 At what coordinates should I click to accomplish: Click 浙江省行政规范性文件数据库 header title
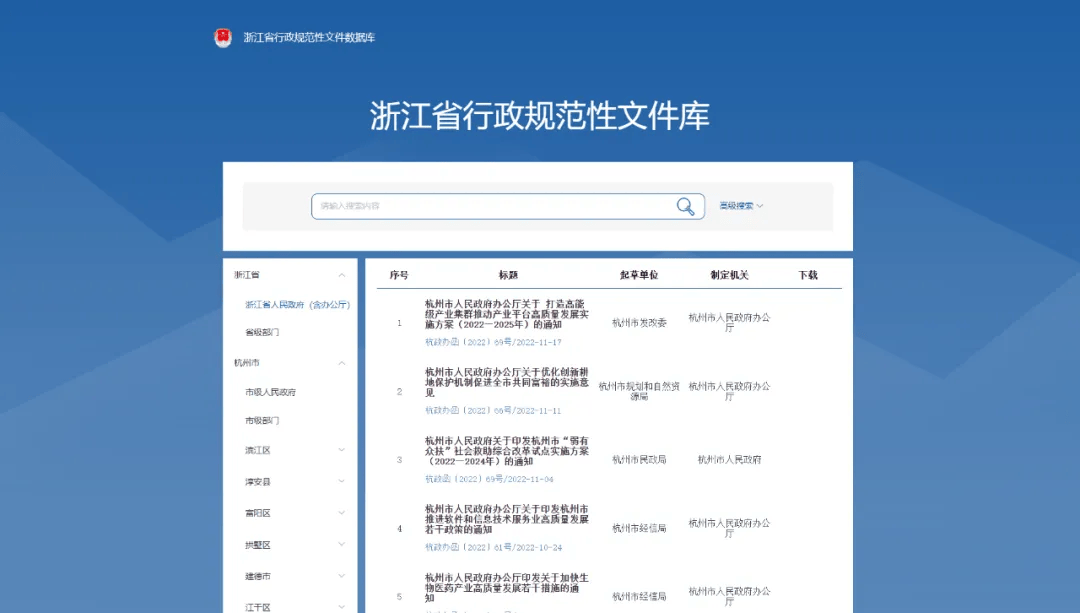tap(309, 38)
